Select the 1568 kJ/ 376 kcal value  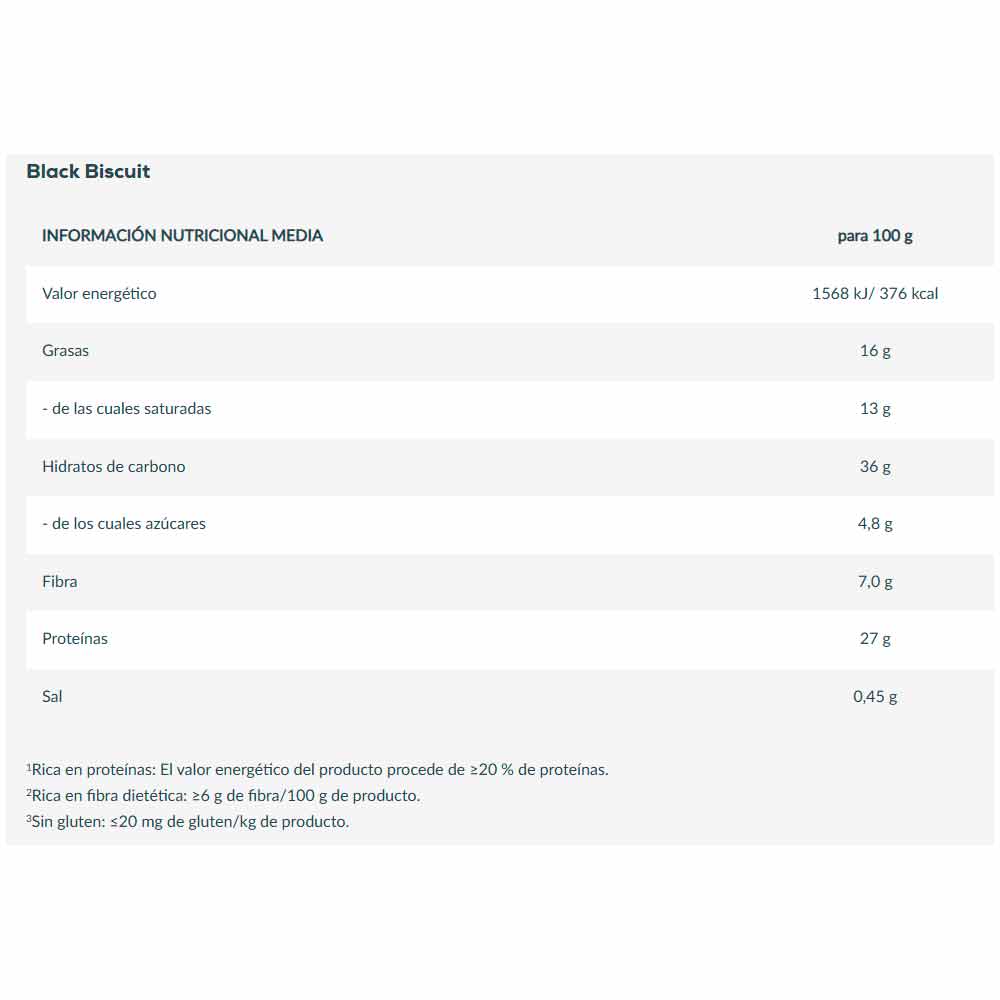875,294
